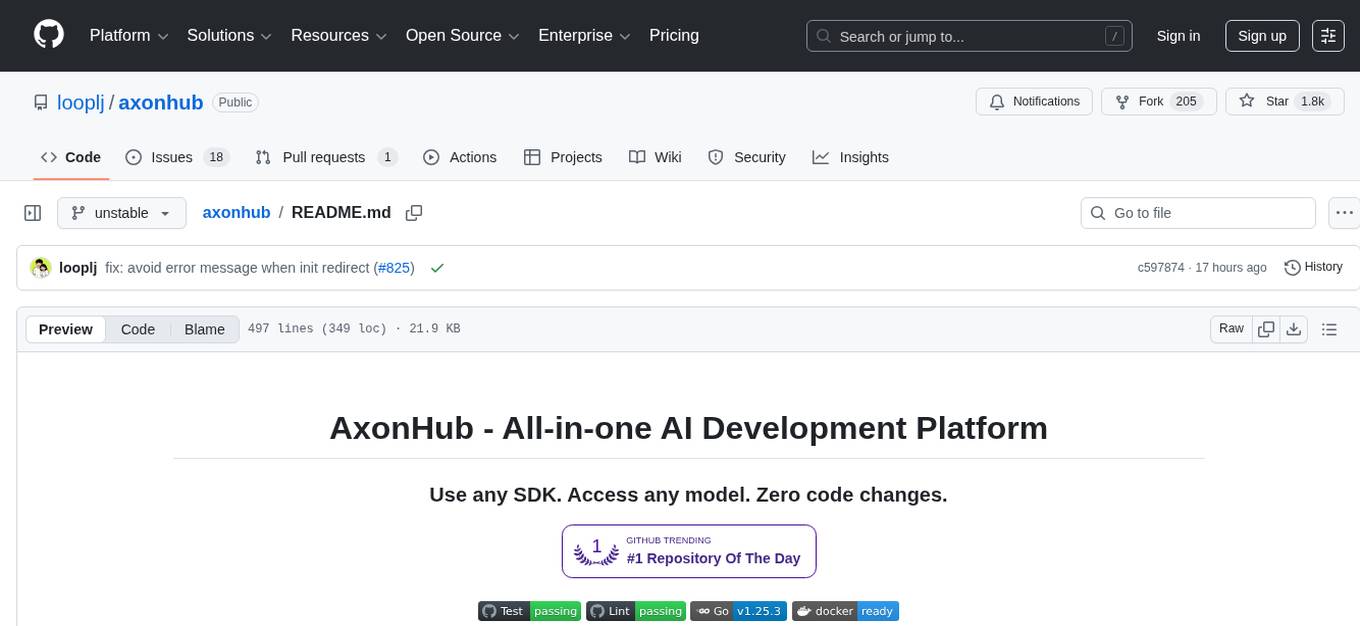Copy the raw README contents icon
The width and height of the screenshot is (1360, 626).
click(1266, 328)
